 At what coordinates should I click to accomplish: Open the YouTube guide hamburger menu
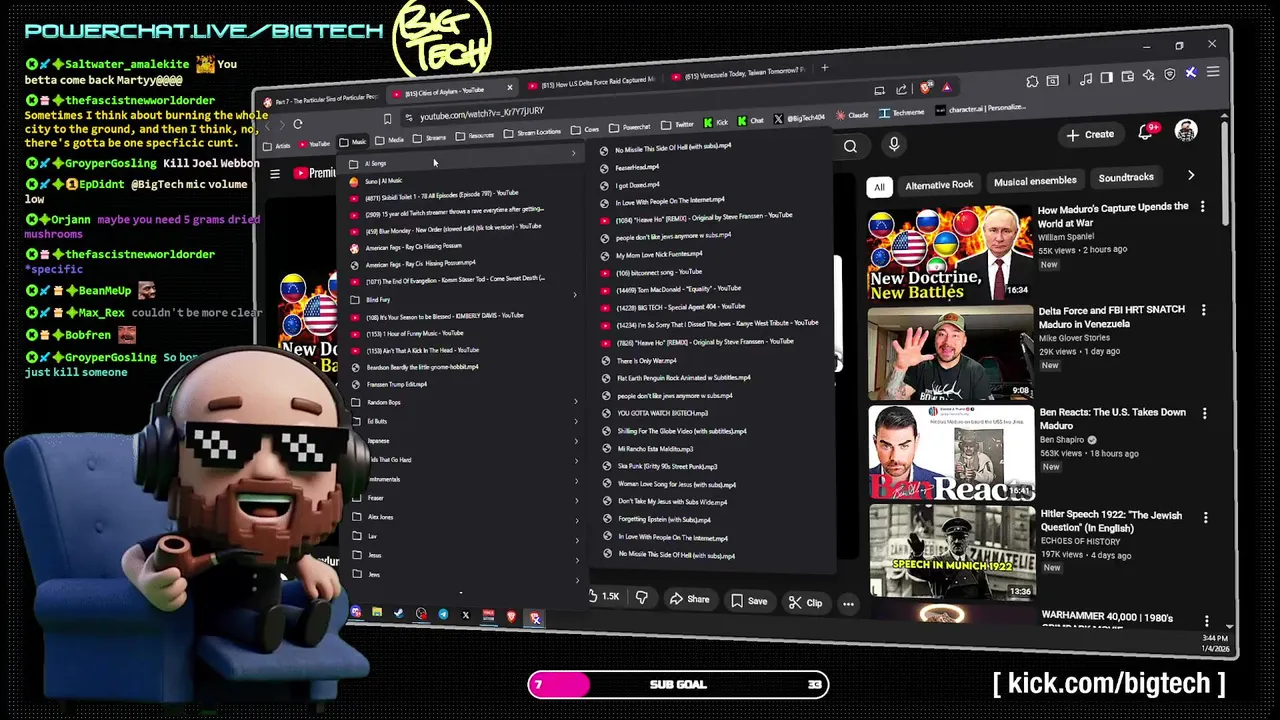[x=275, y=174]
